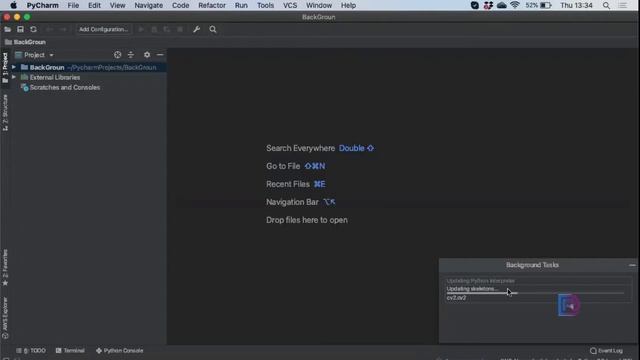Image resolution: width=640 pixels, height=360 pixels.
Task: Open the TODO tool window
Action: click(x=31, y=351)
